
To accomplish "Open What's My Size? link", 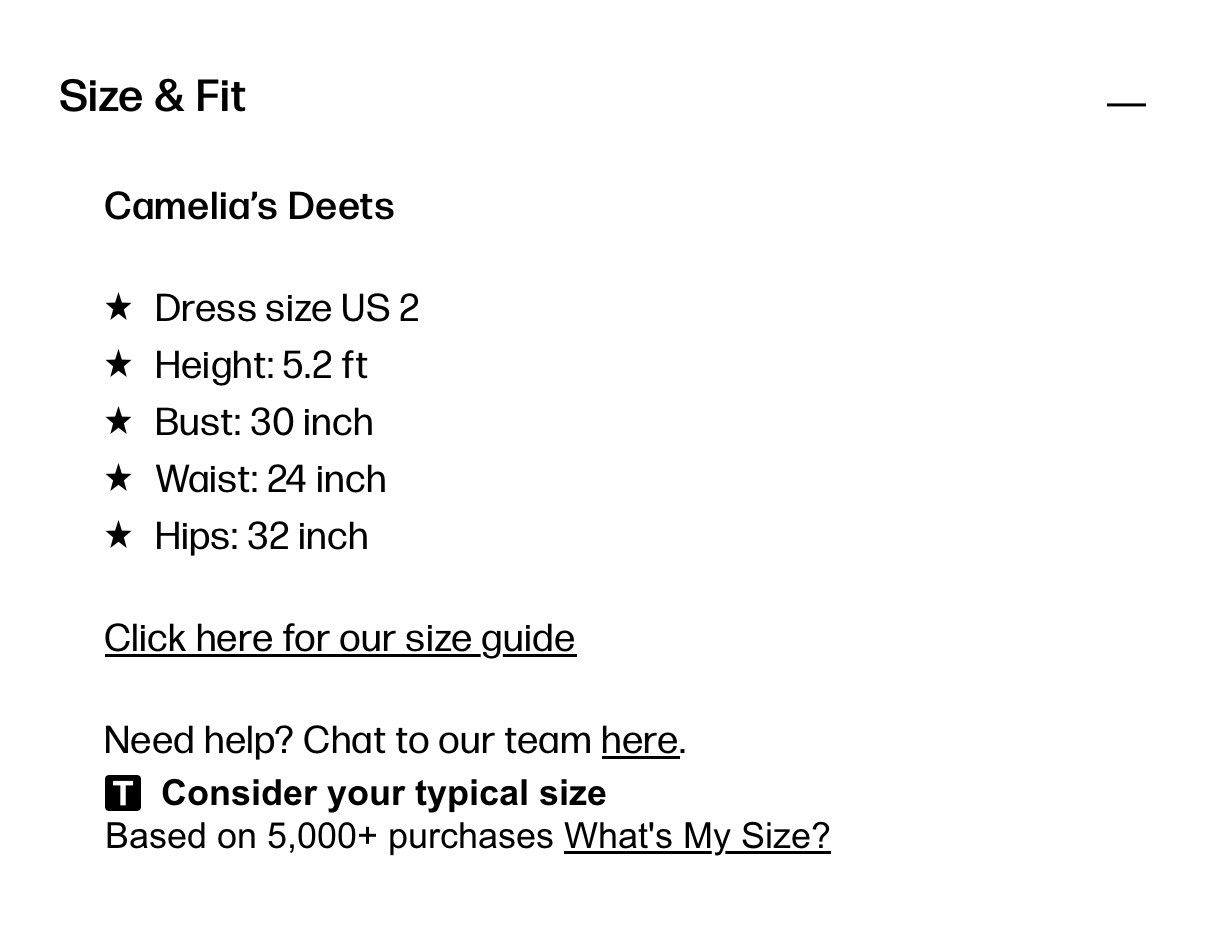I will (697, 835).
